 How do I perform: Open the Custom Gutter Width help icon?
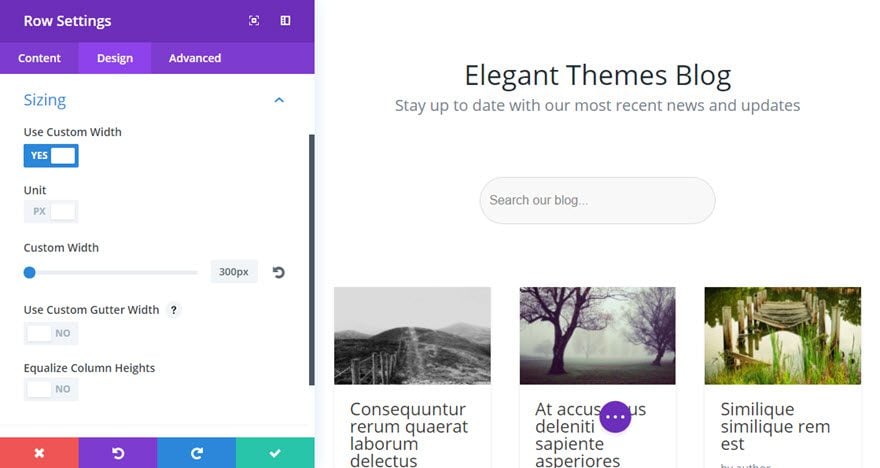(174, 310)
